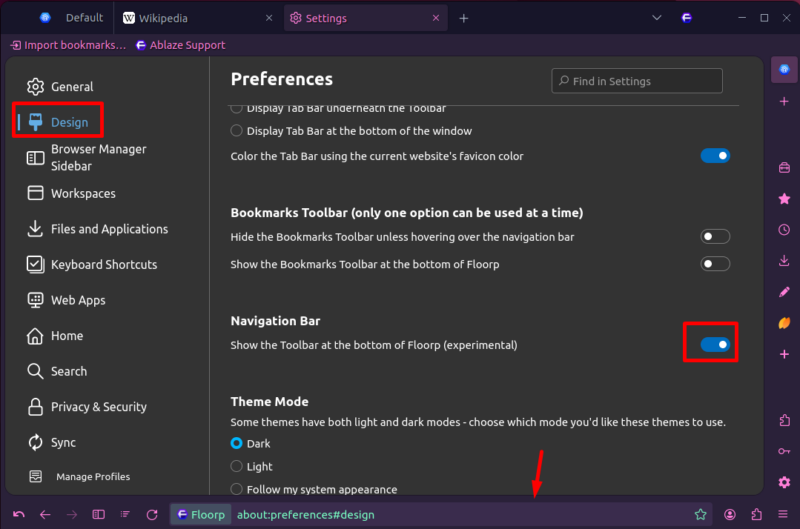Go forward with the forward arrow
Viewport: 800px width, 529px height.
(x=72, y=515)
